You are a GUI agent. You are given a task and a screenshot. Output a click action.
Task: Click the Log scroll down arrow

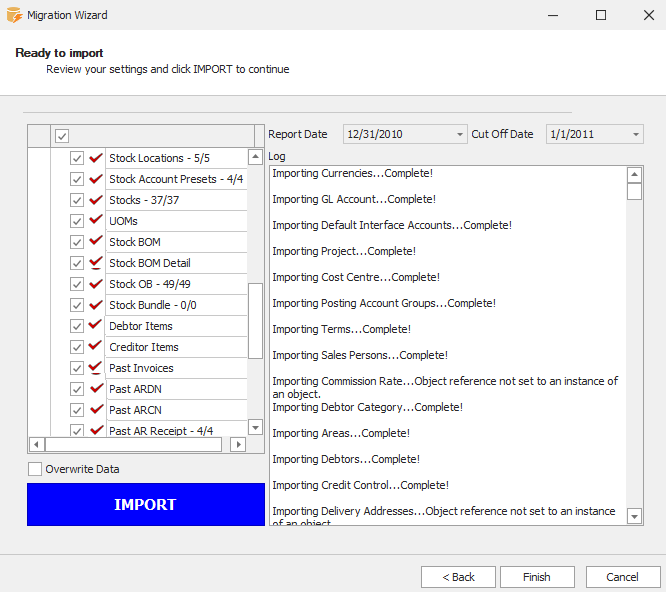click(x=634, y=516)
